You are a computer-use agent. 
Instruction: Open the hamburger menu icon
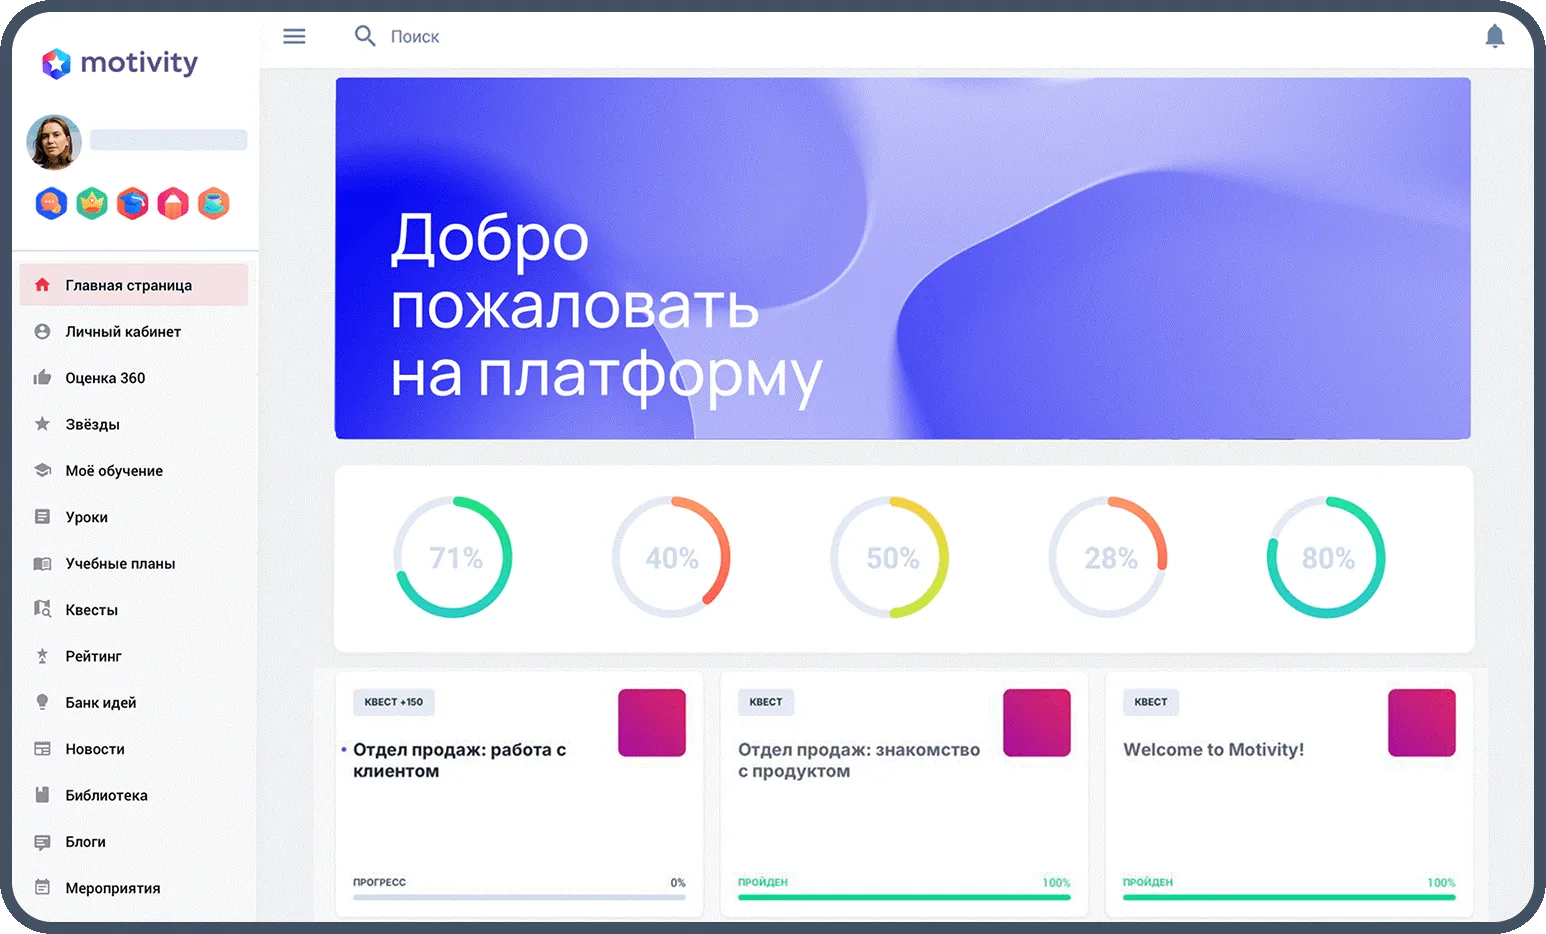coord(294,37)
